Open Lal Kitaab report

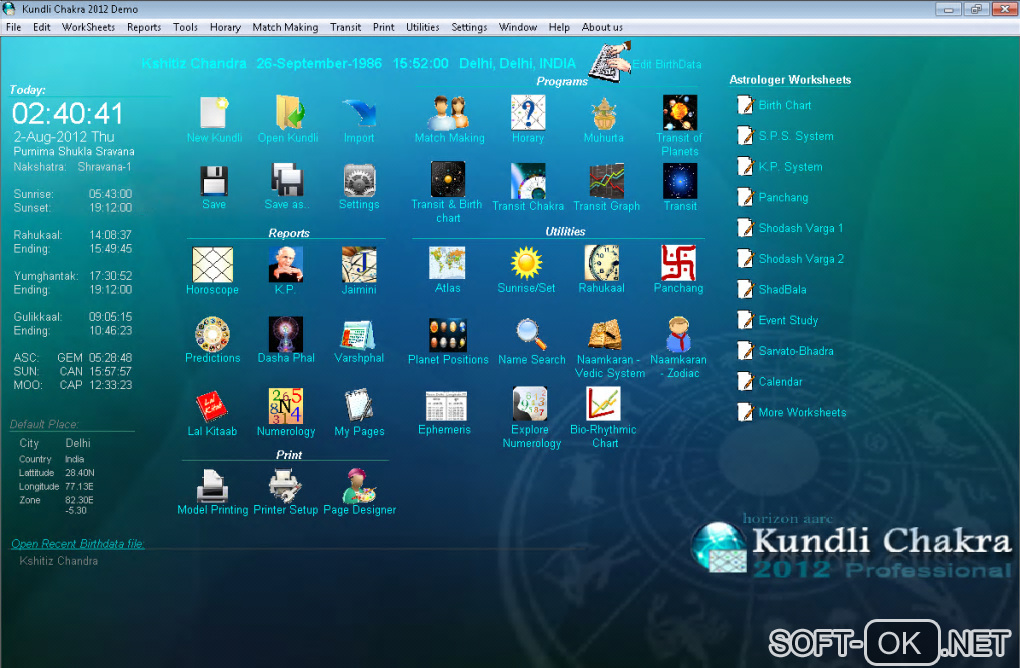[211, 407]
